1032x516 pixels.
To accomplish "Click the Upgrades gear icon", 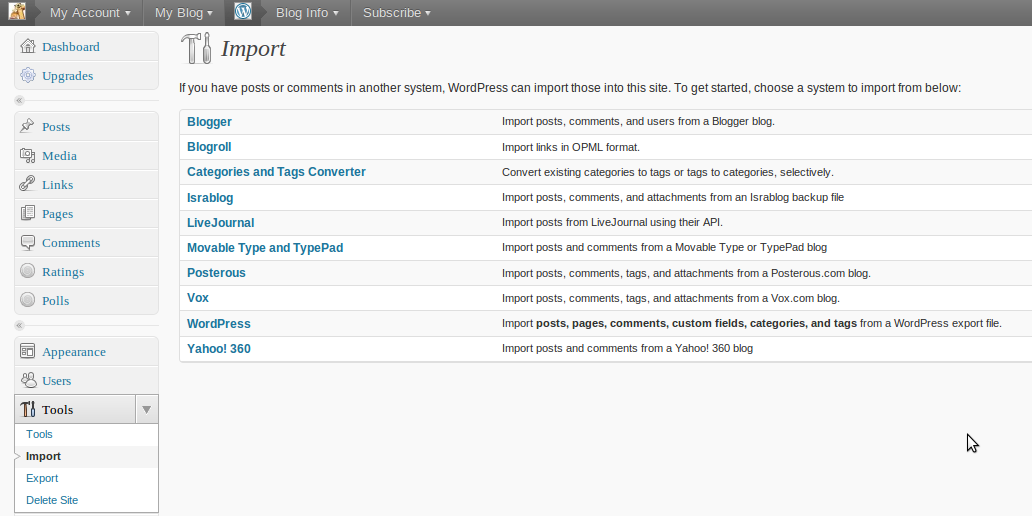I will pyautogui.click(x=28, y=75).
